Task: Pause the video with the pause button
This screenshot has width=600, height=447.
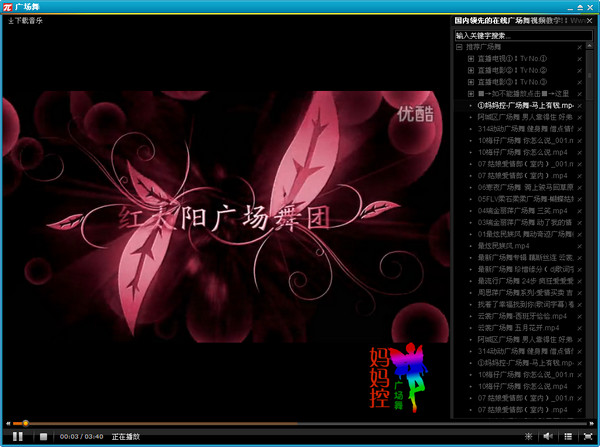Action: click(17, 436)
